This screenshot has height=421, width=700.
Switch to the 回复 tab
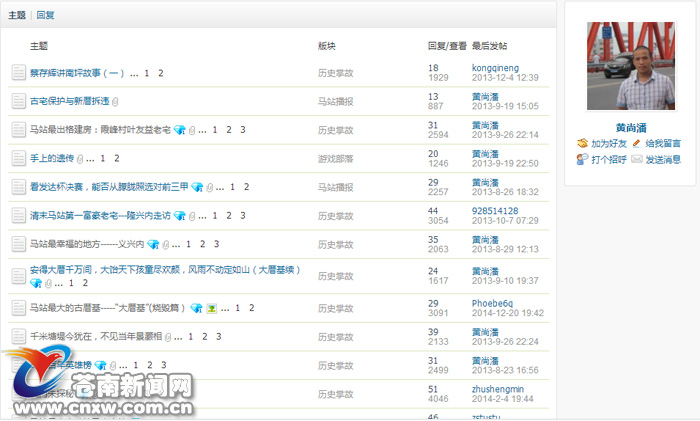point(45,15)
